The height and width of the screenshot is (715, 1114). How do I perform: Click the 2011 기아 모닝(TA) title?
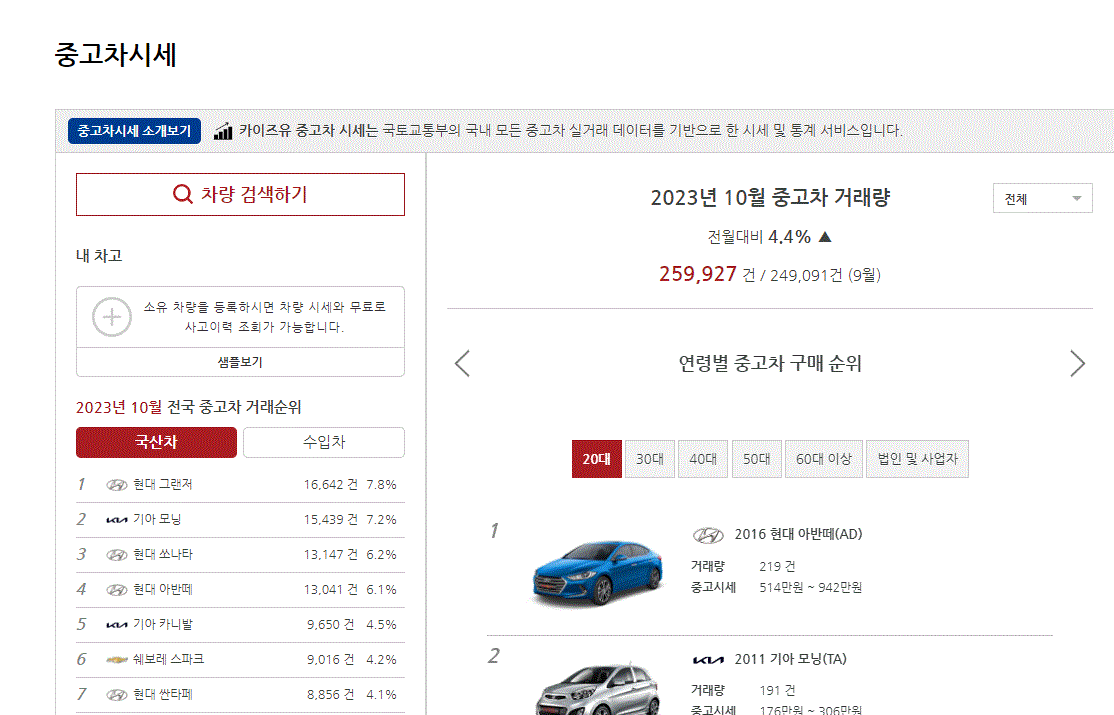(790, 659)
